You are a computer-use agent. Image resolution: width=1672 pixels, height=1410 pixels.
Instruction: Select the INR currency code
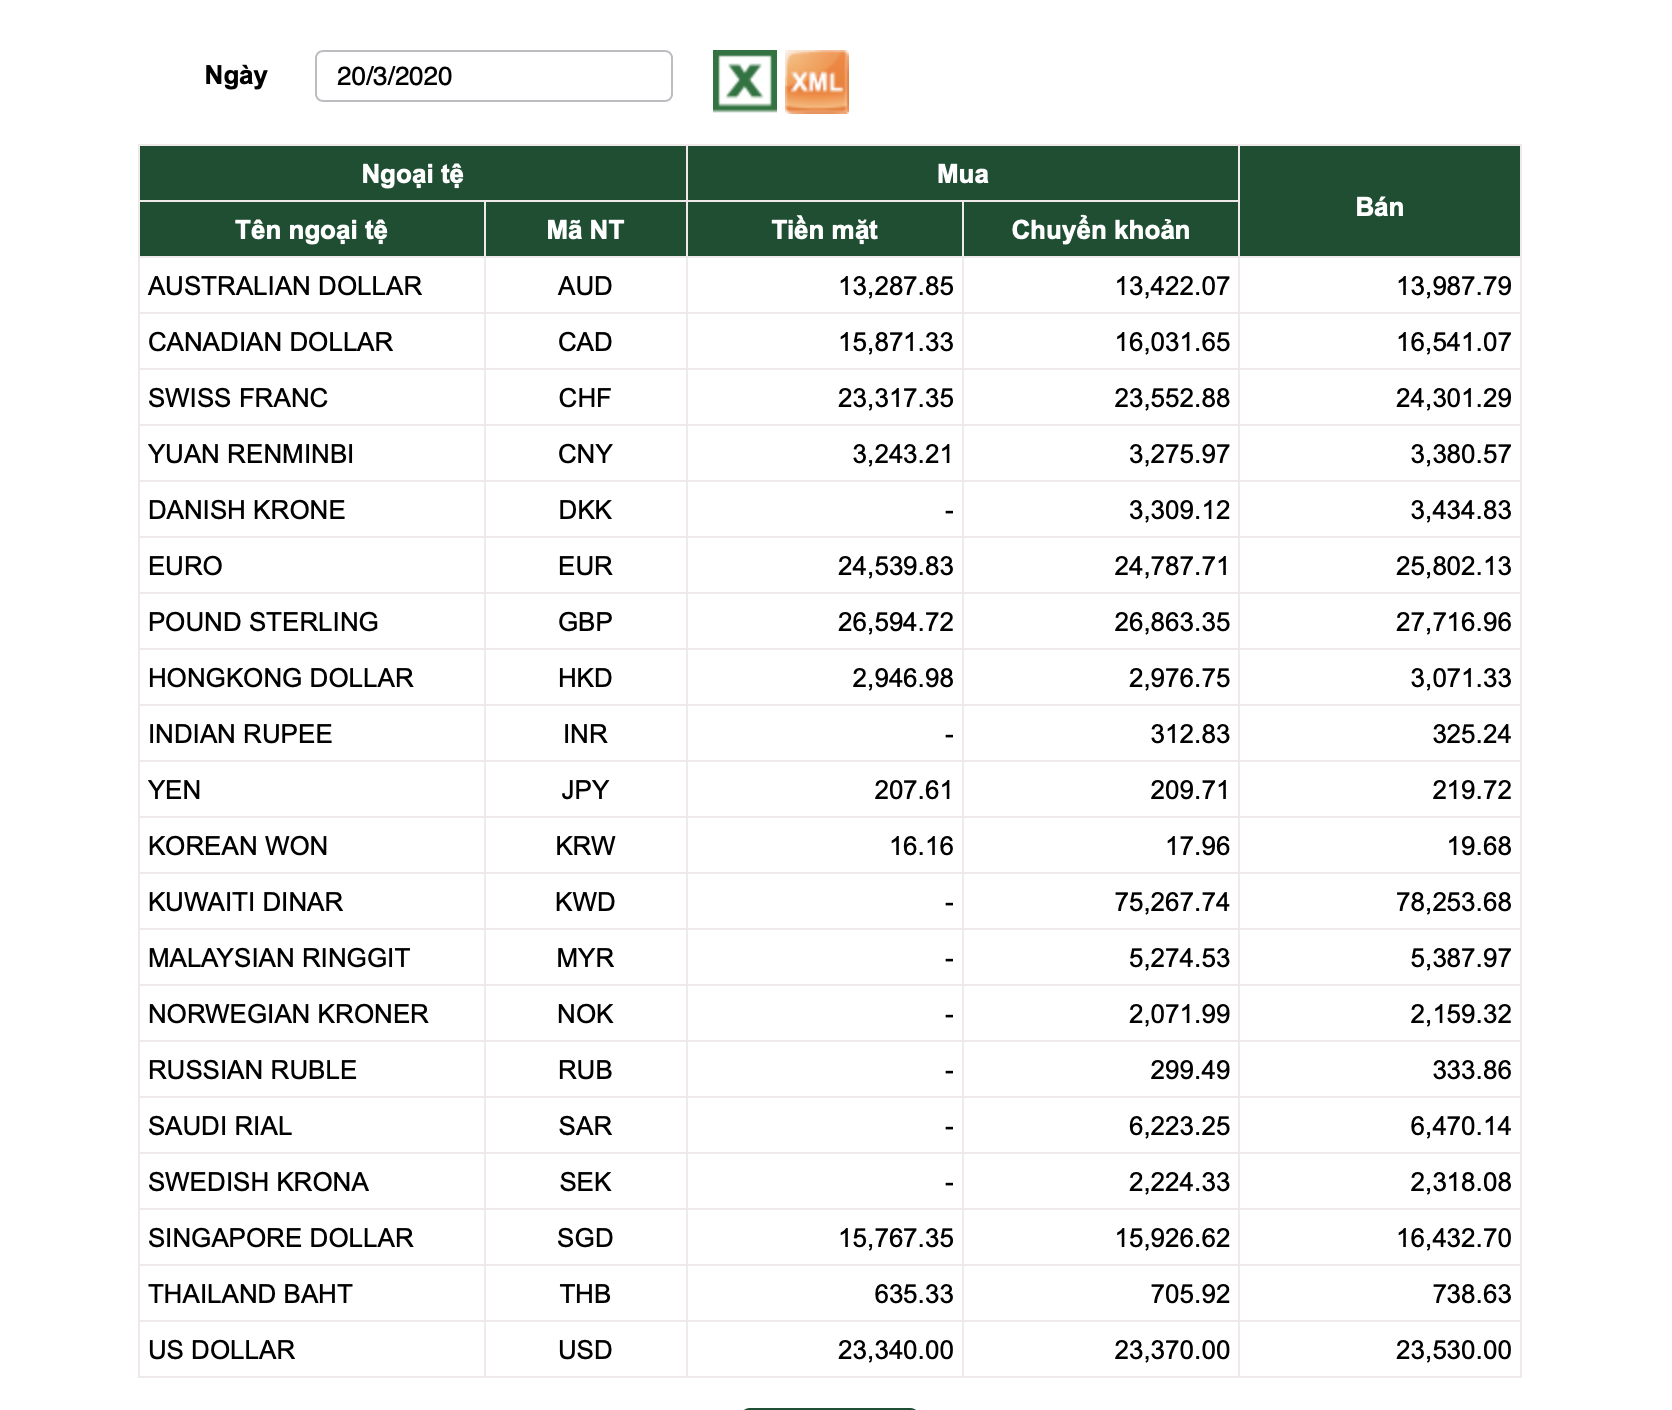[585, 734]
